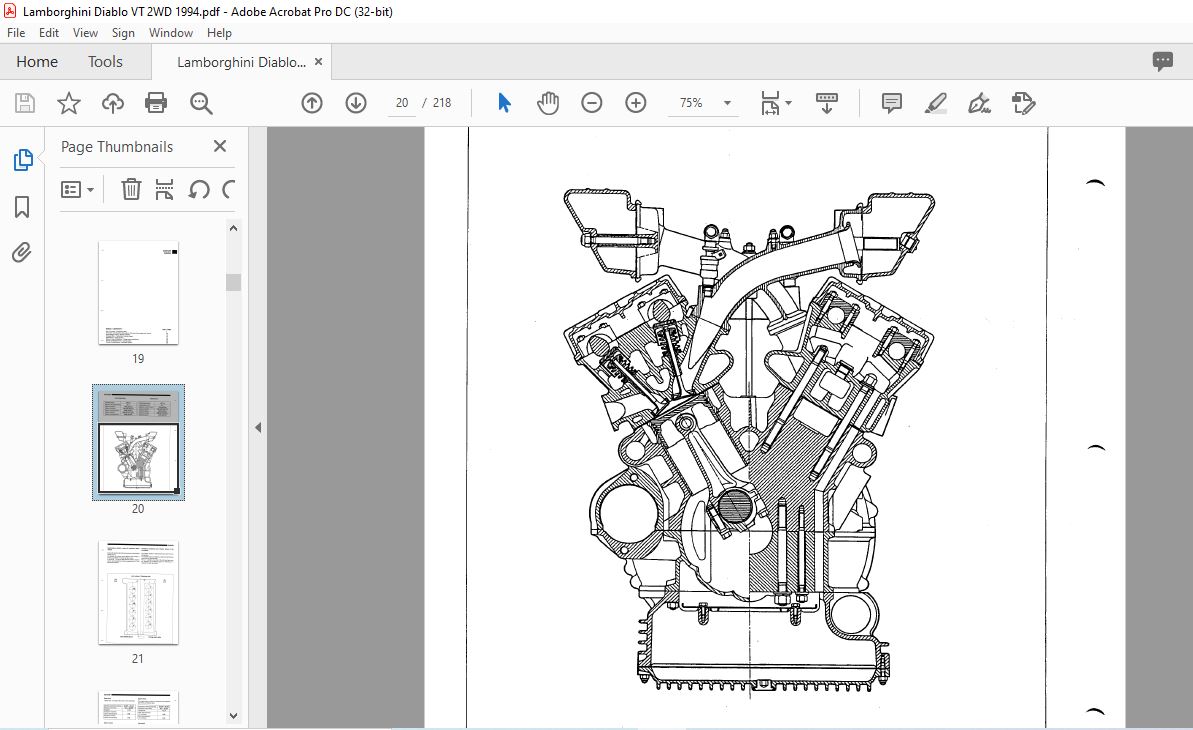The image size is (1193, 730).
Task: Open the Window menu
Action: [x=170, y=33]
